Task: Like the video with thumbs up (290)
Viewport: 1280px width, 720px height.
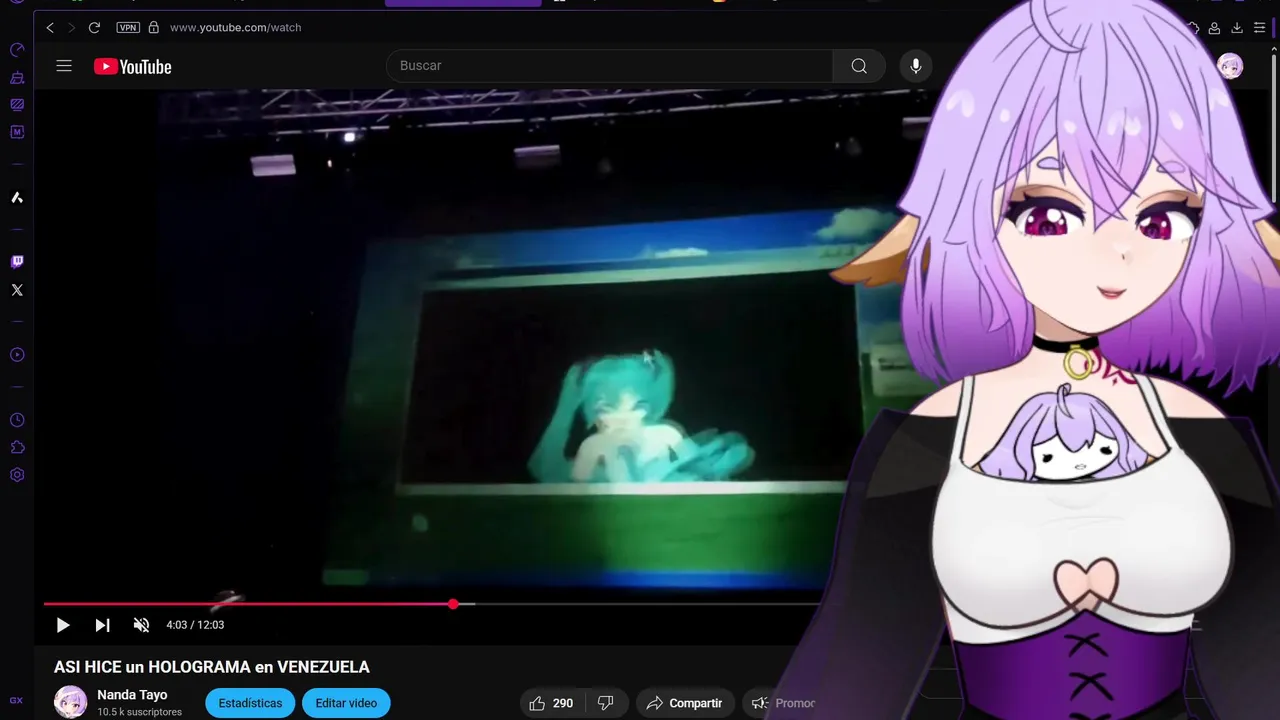Action: (x=551, y=703)
